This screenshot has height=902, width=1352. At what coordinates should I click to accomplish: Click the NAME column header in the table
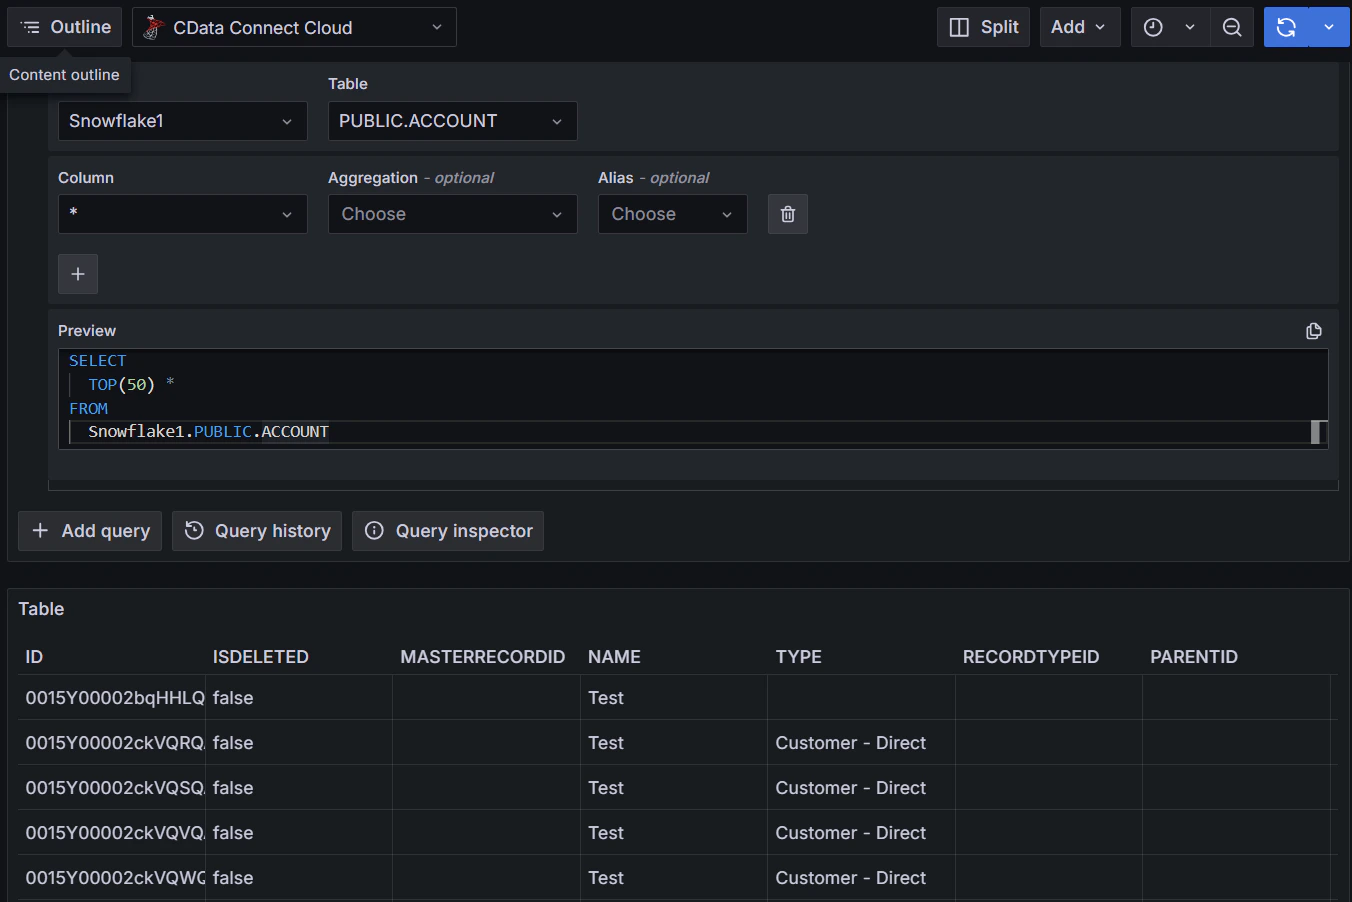tap(614, 657)
